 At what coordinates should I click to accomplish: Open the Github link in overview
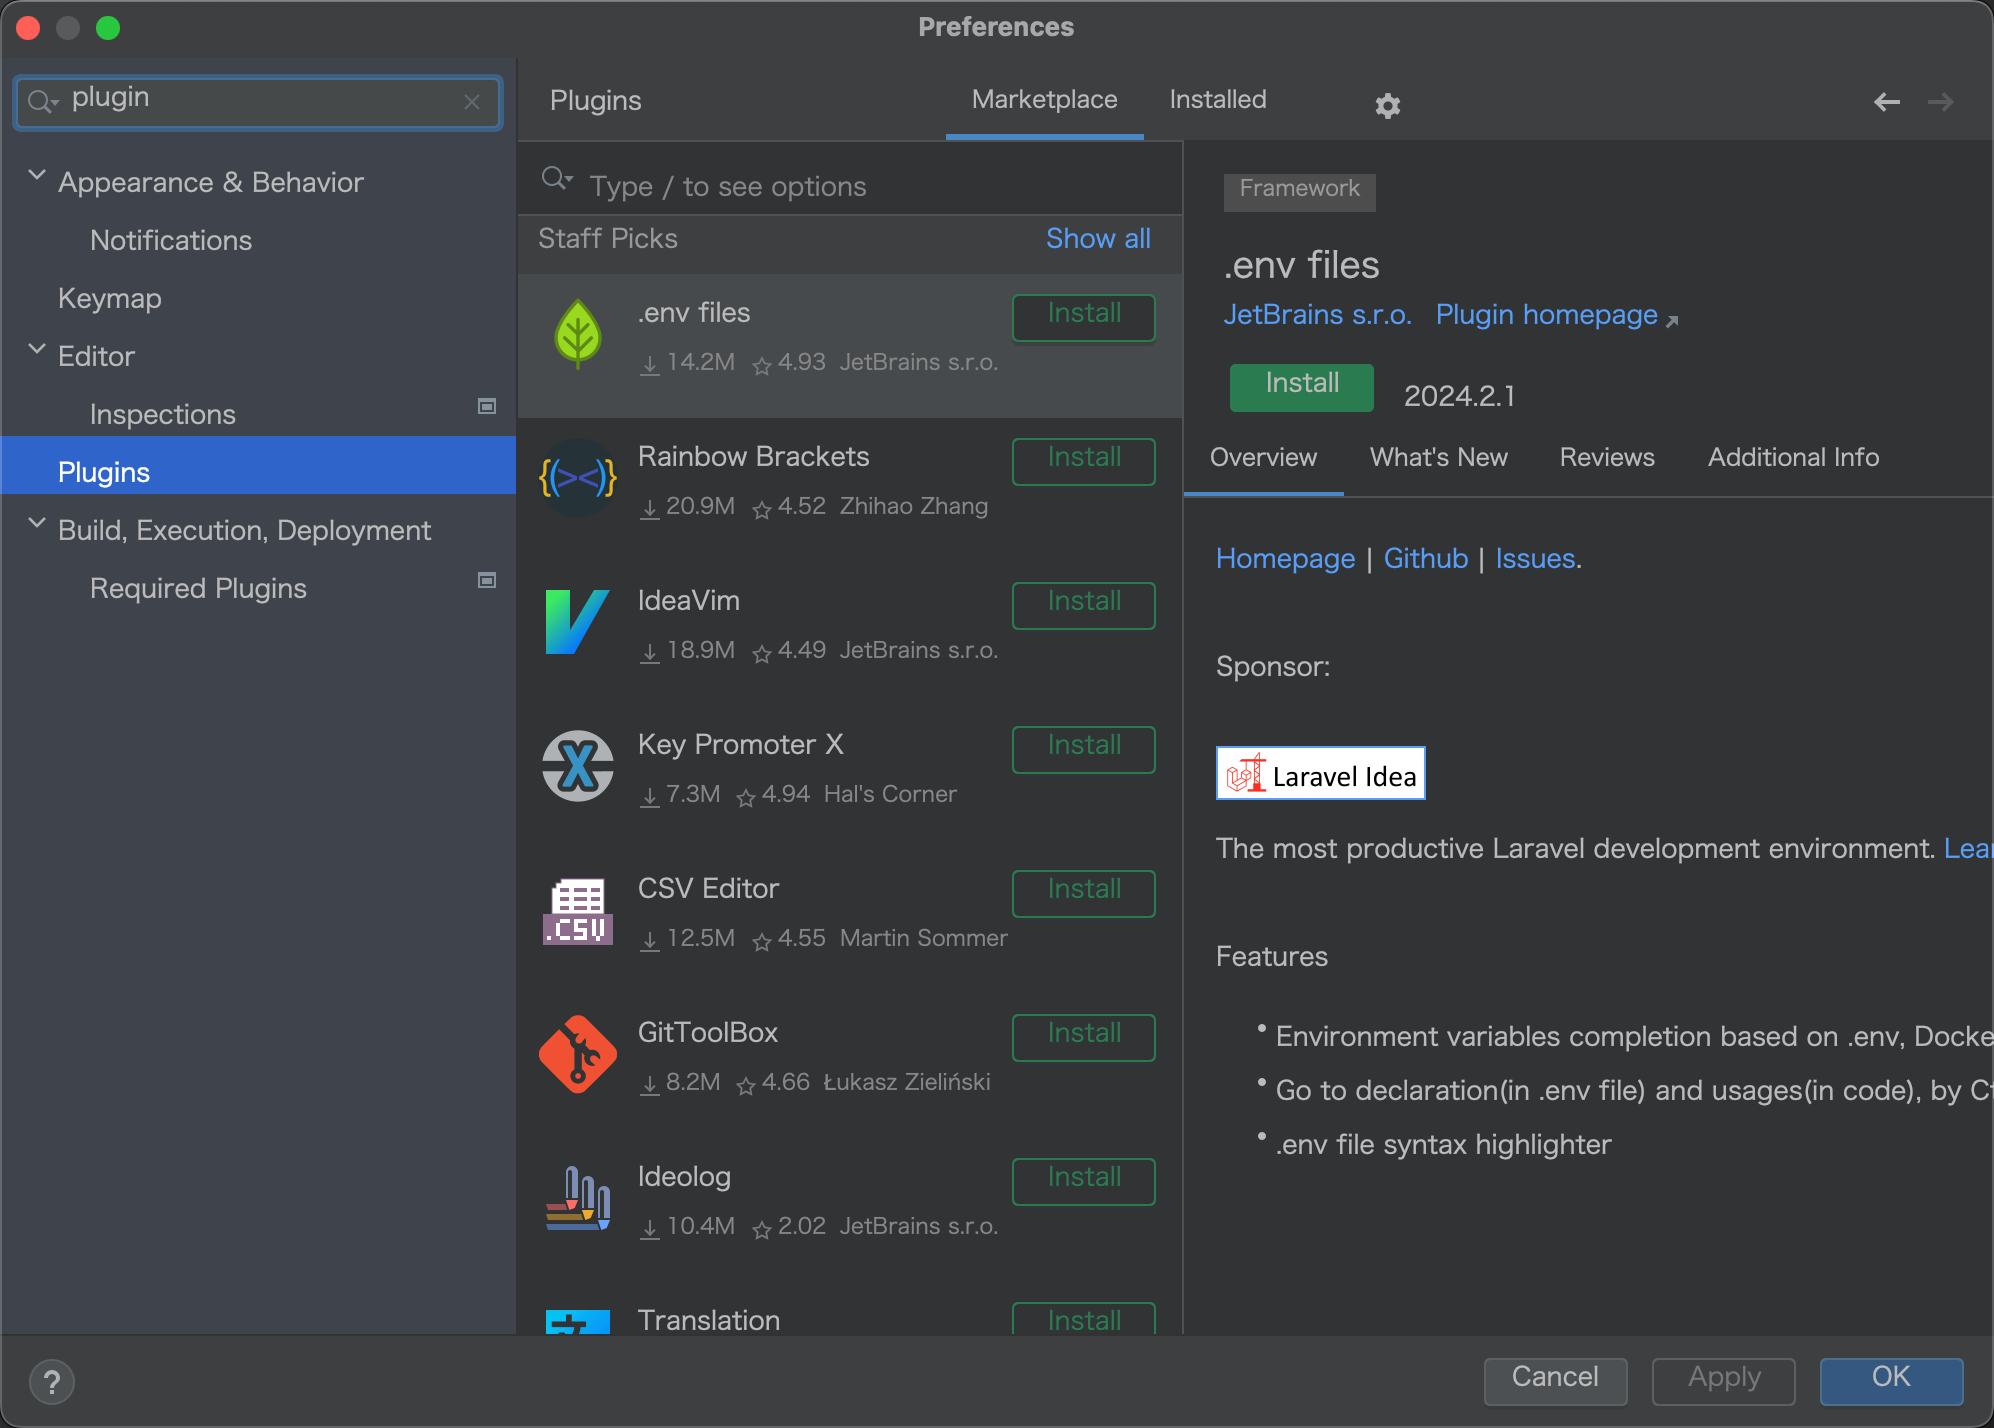[x=1425, y=559]
